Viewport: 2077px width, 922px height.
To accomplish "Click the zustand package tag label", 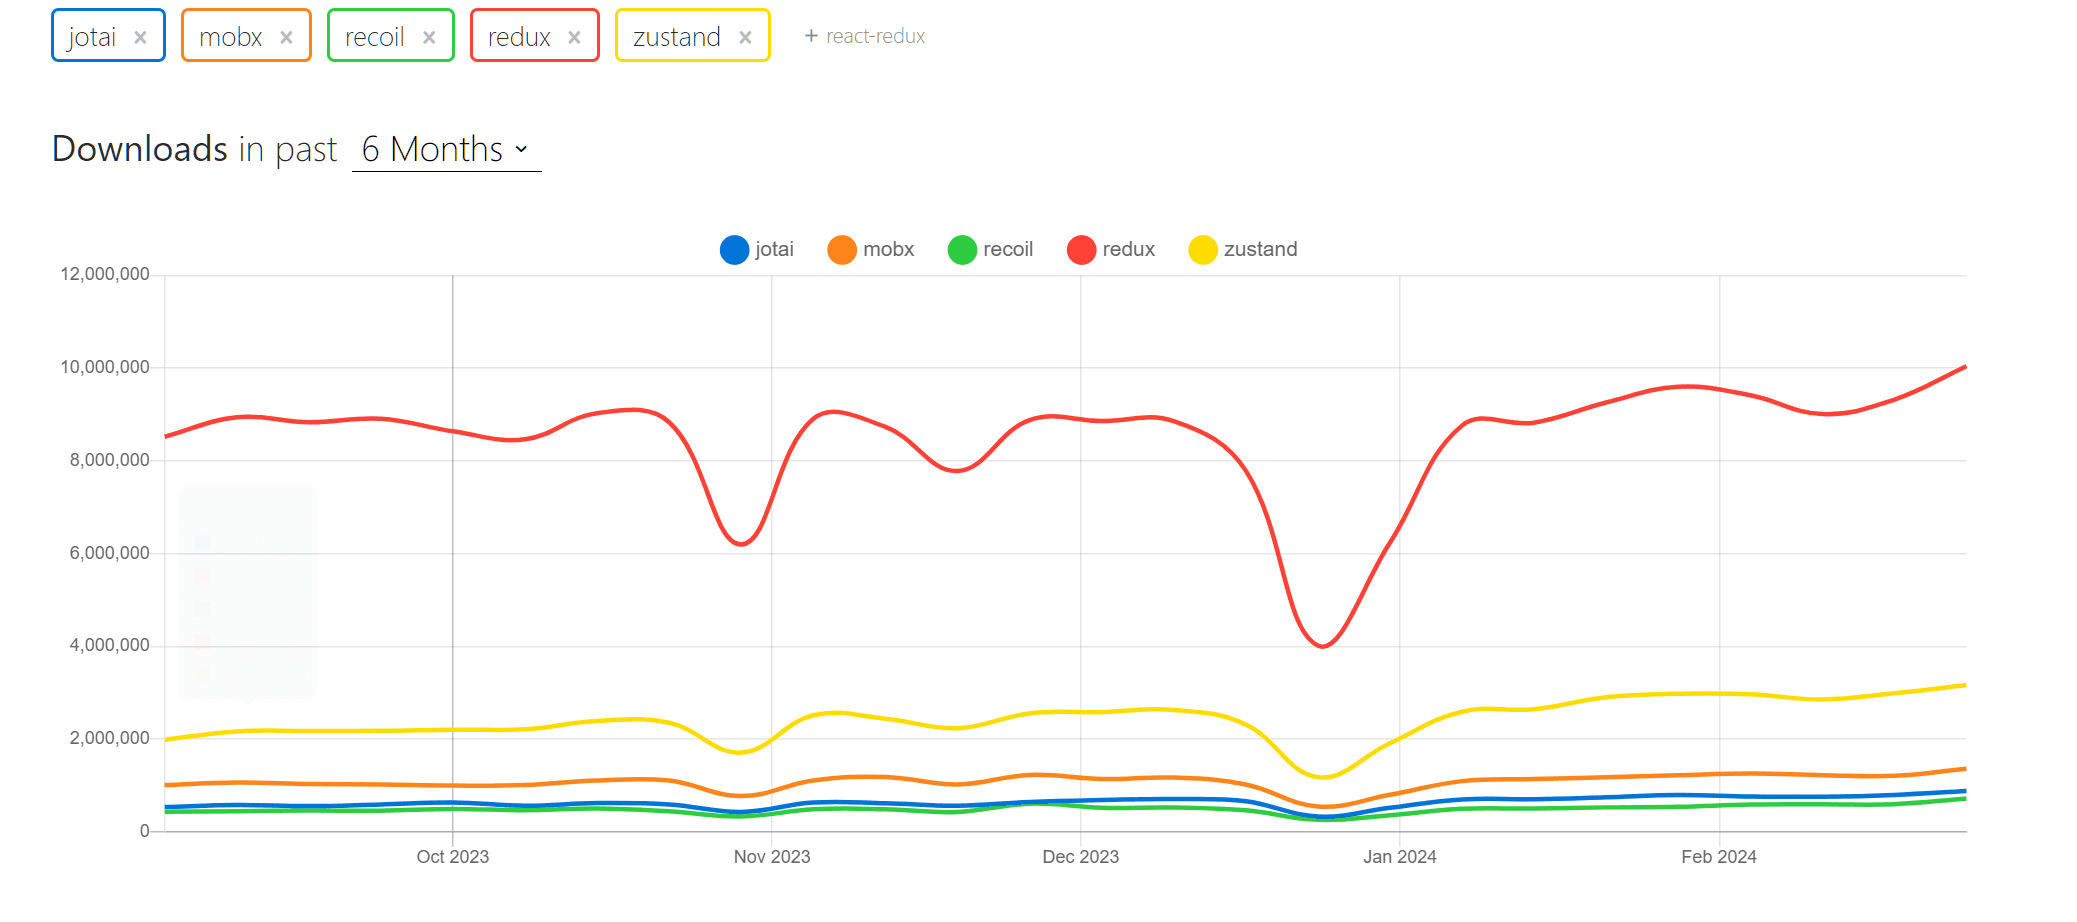I will [676, 37].
